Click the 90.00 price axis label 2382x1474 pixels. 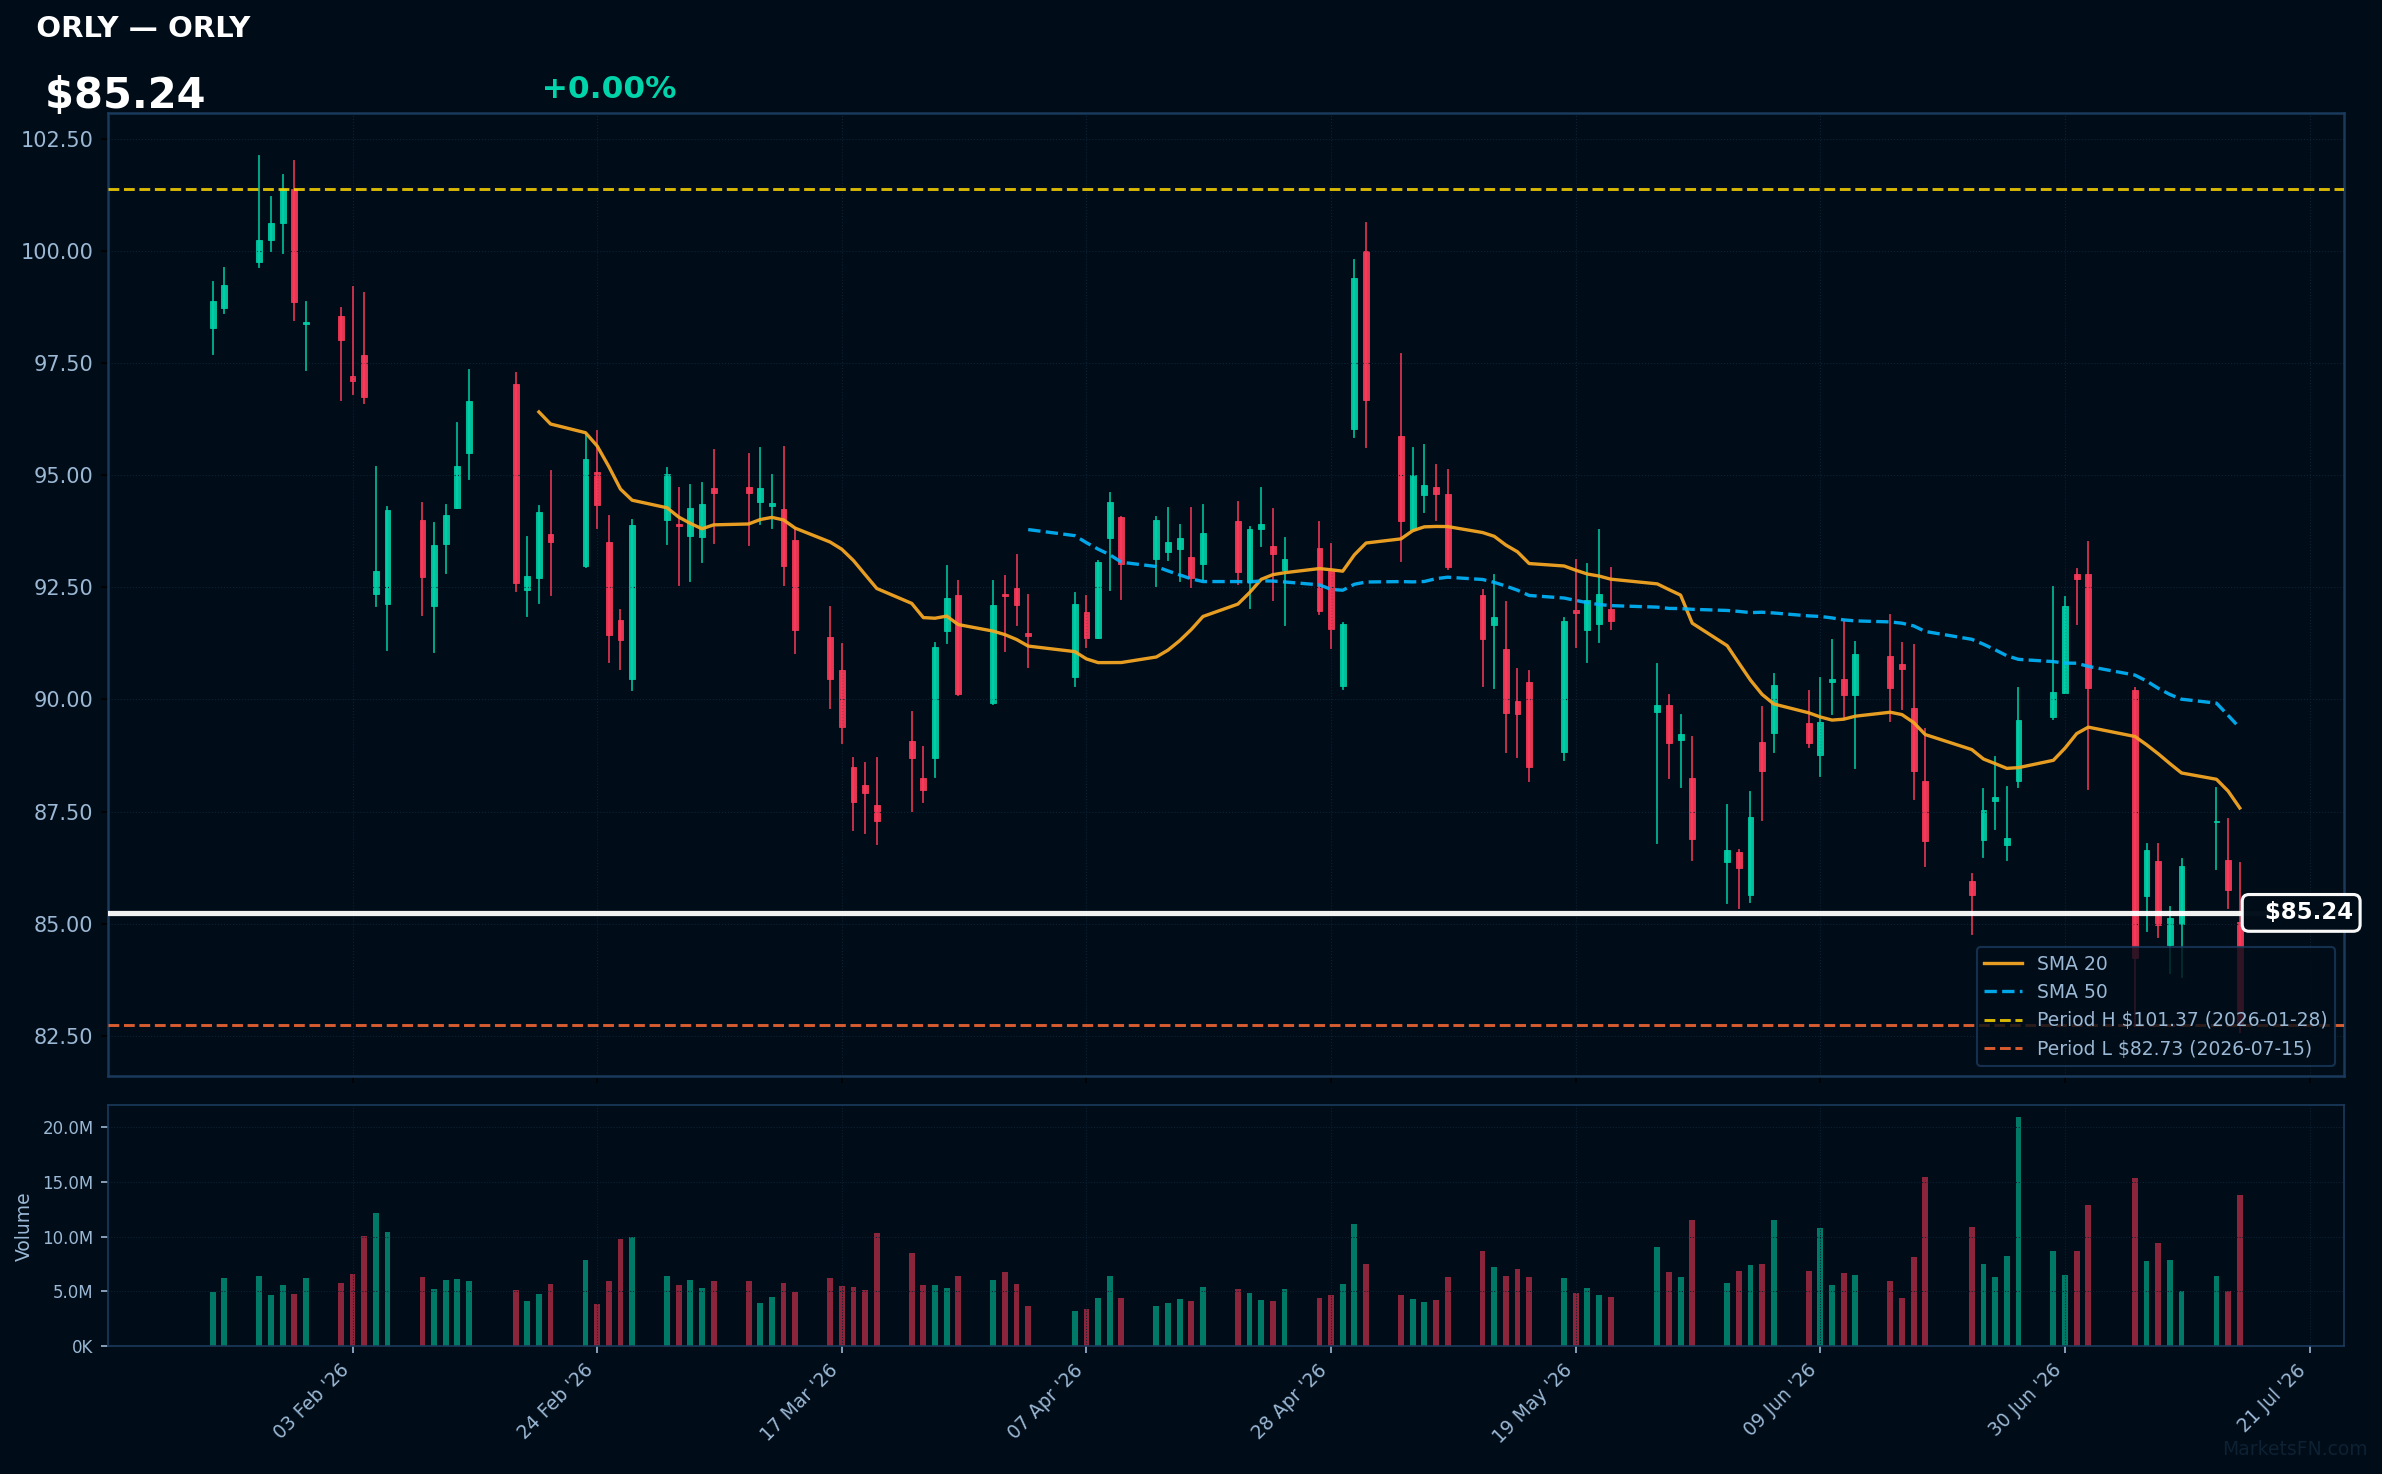pyautogui.click(x=63, y=699)
